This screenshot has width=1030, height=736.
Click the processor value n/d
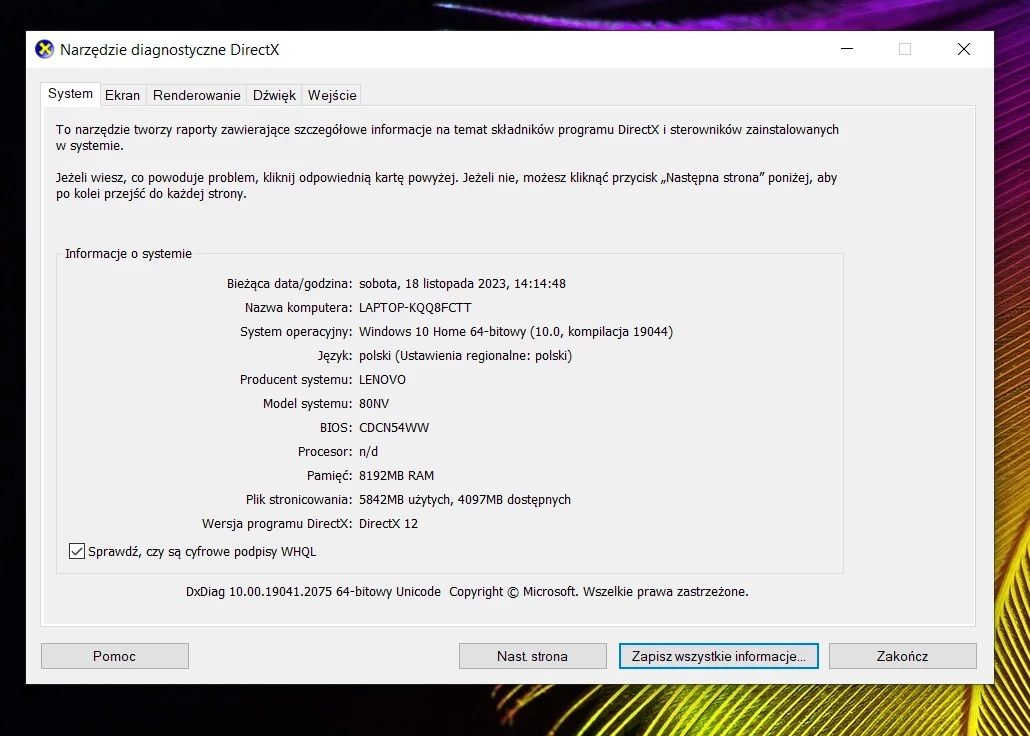369,452
